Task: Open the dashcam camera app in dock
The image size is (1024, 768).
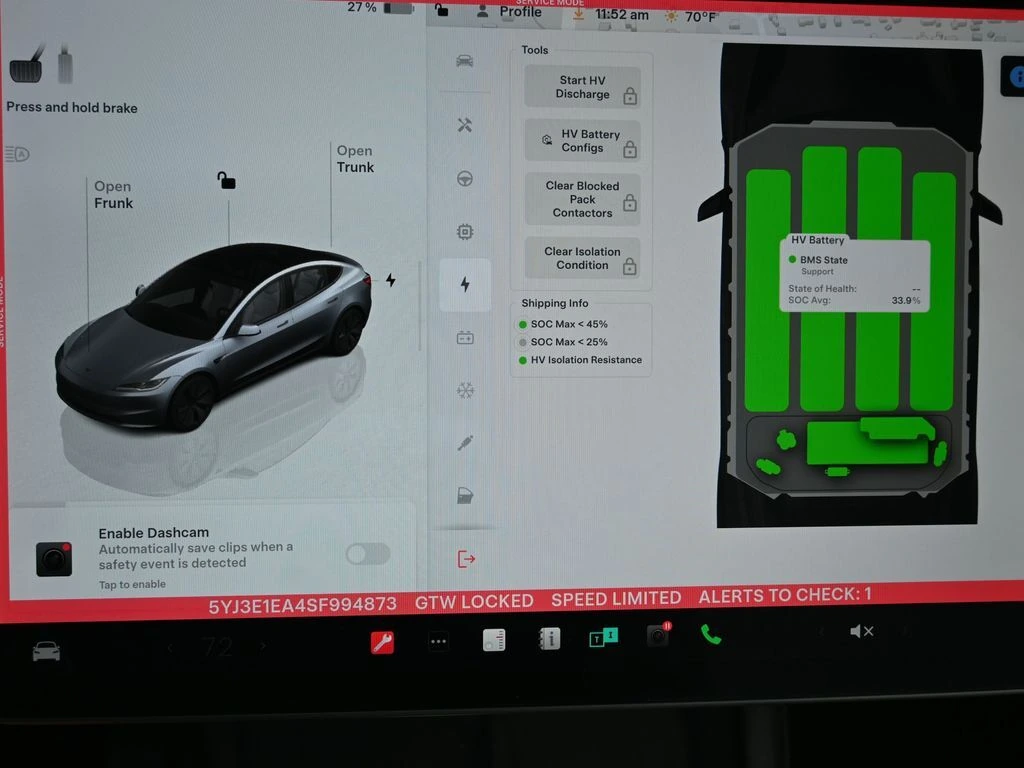Action: 658,635
